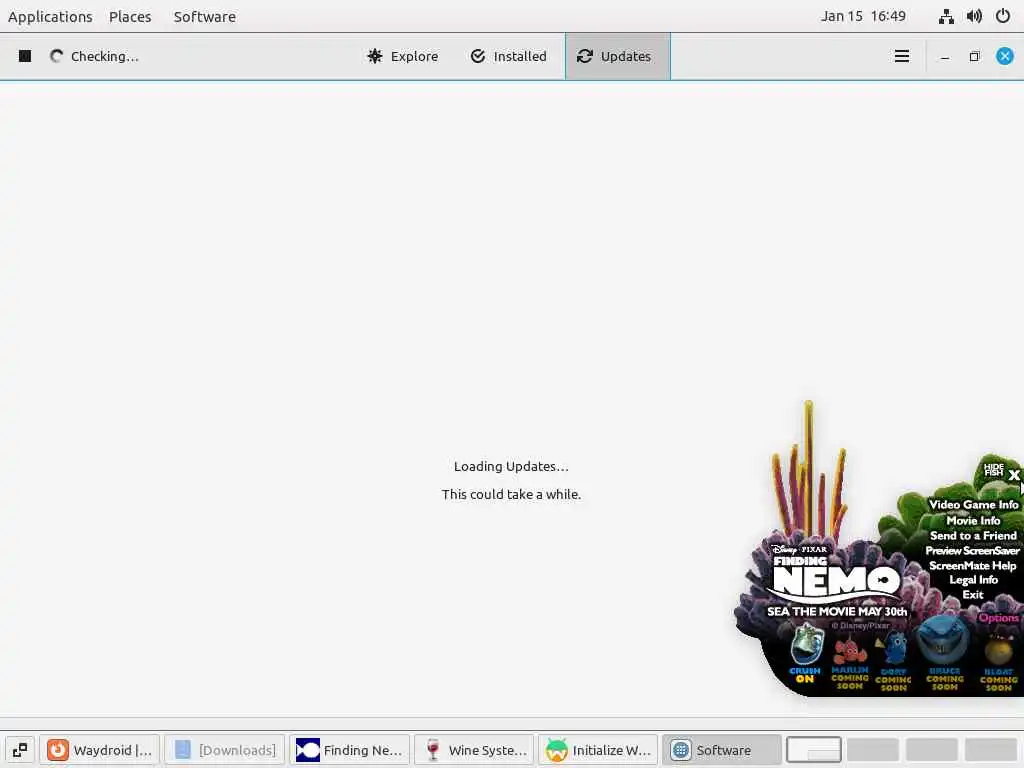Click the show desktop icon in taskbar
1024x768 pixels.
[x=20, y=750]
